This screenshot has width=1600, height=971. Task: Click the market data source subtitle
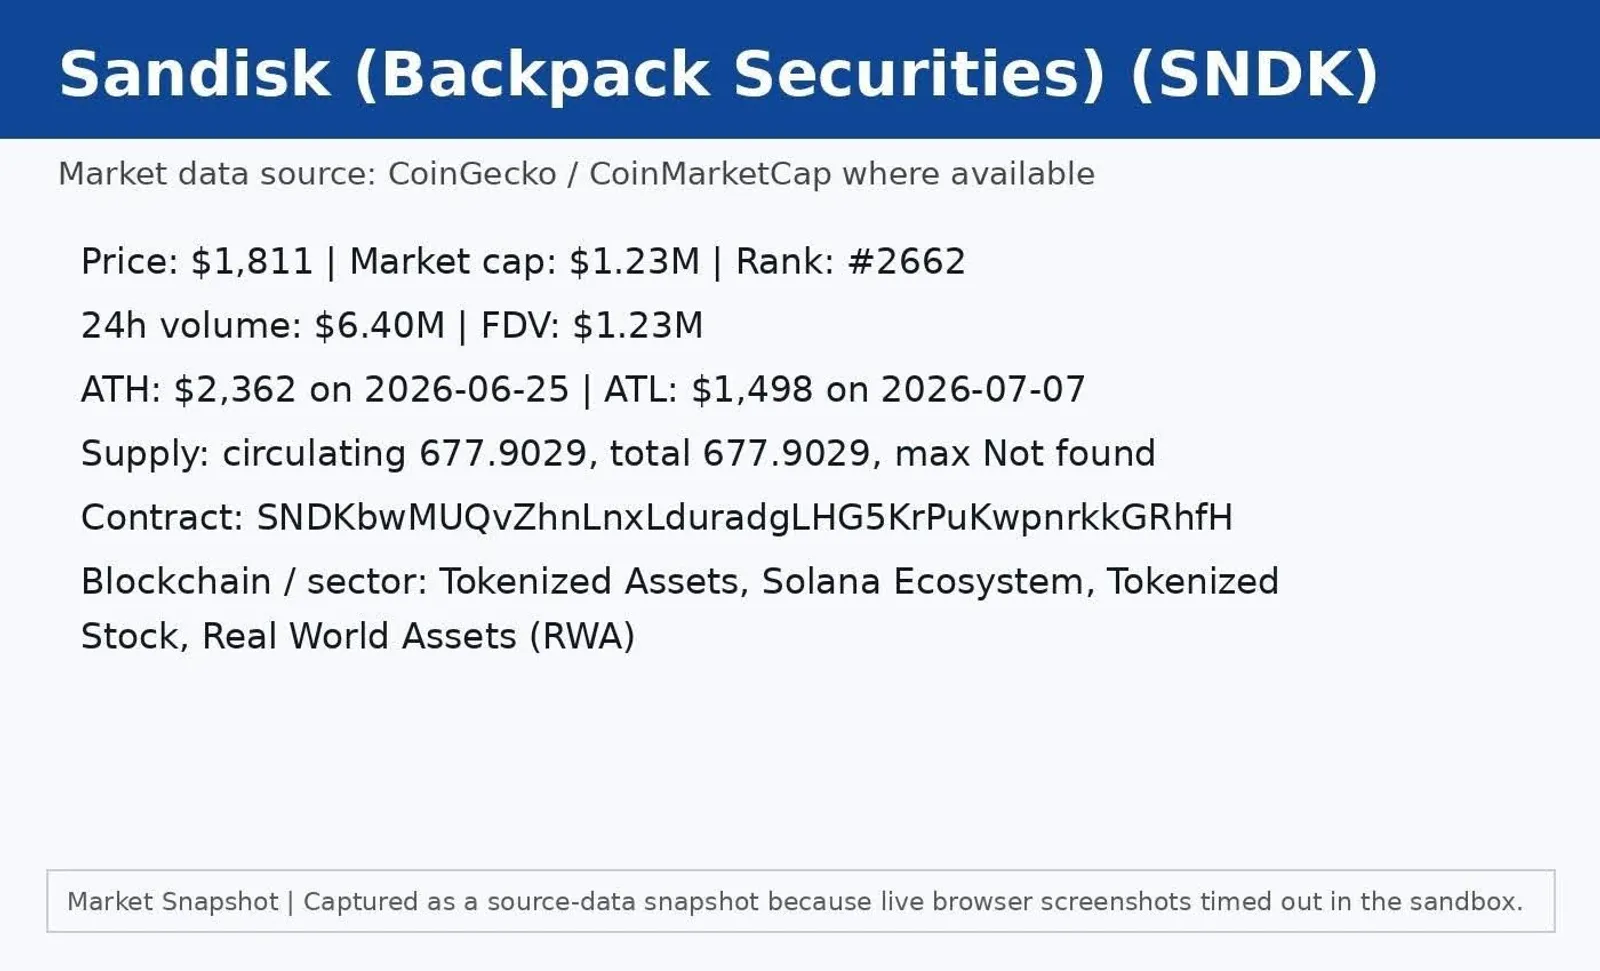pyautogui.click(x=576, y=174)
